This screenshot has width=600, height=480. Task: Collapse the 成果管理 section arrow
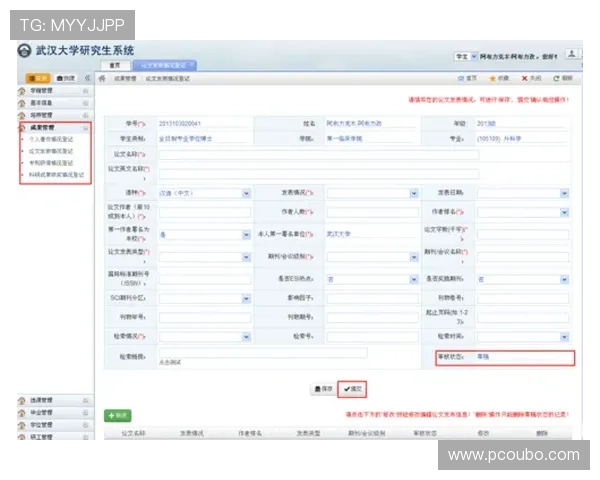click(x=85, y=128)
